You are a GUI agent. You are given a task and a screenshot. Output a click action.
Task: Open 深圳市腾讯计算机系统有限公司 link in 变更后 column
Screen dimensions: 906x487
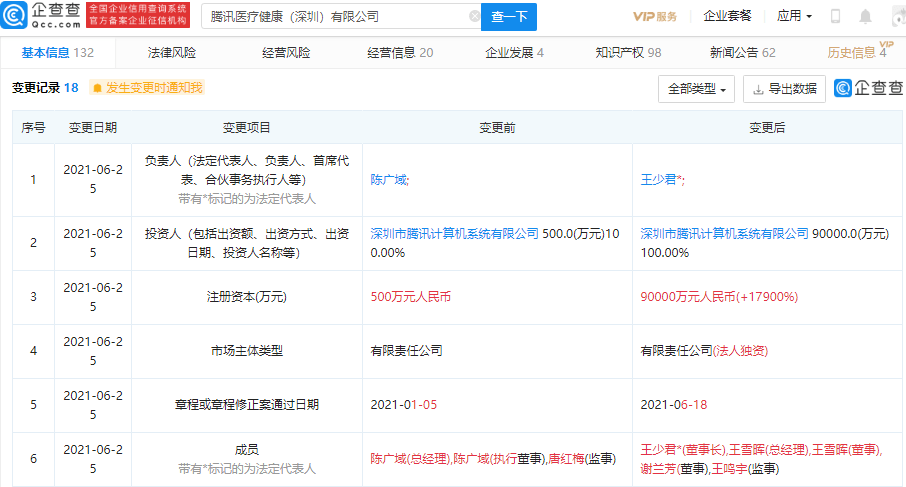click(x=725, y=233)
